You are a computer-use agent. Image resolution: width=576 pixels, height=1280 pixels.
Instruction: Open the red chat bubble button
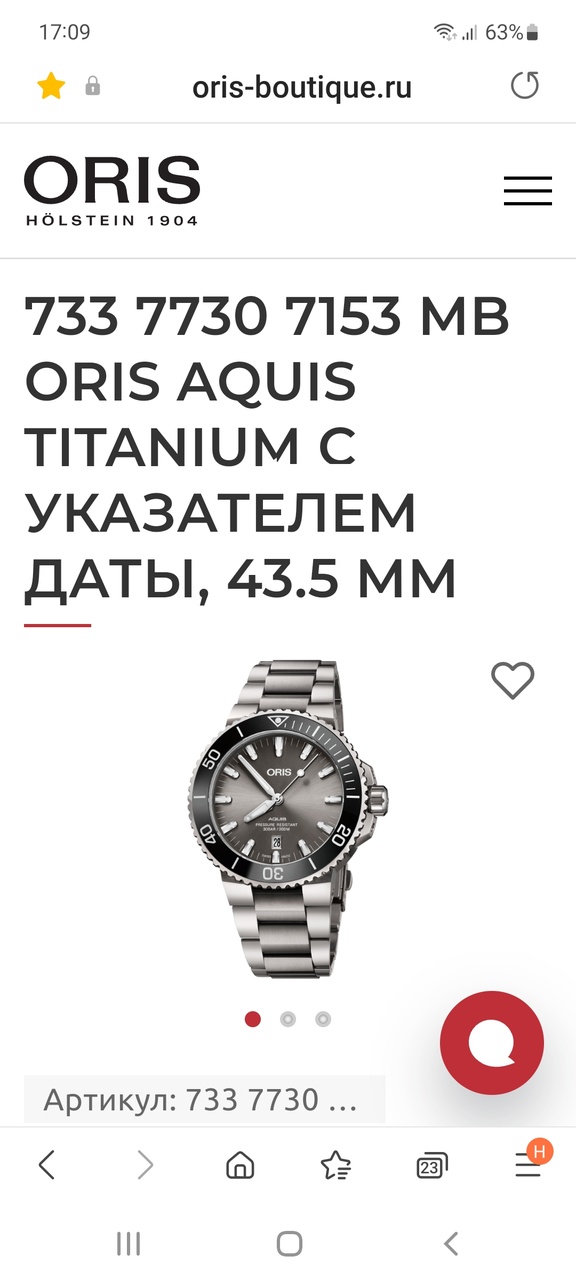pos(492,1043)
